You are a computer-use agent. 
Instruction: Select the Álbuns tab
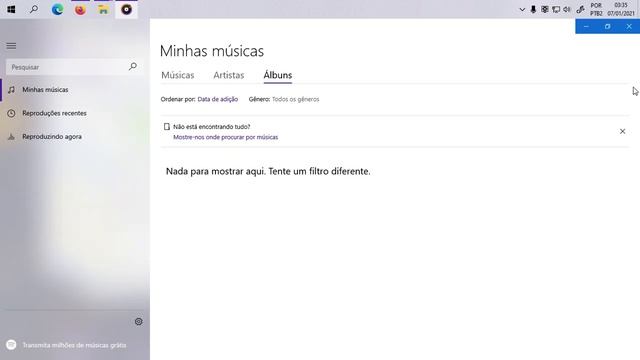click(278, 75)
